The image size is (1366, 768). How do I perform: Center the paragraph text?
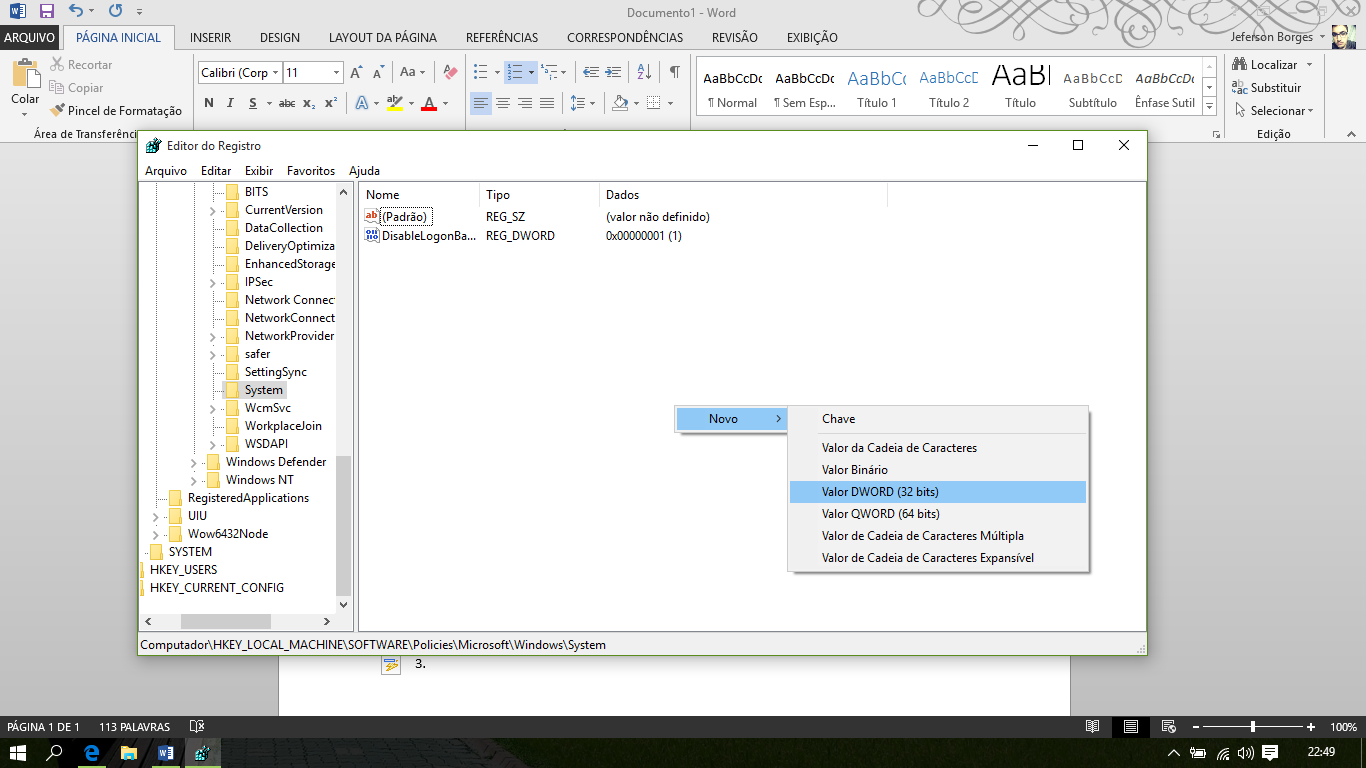503,103
